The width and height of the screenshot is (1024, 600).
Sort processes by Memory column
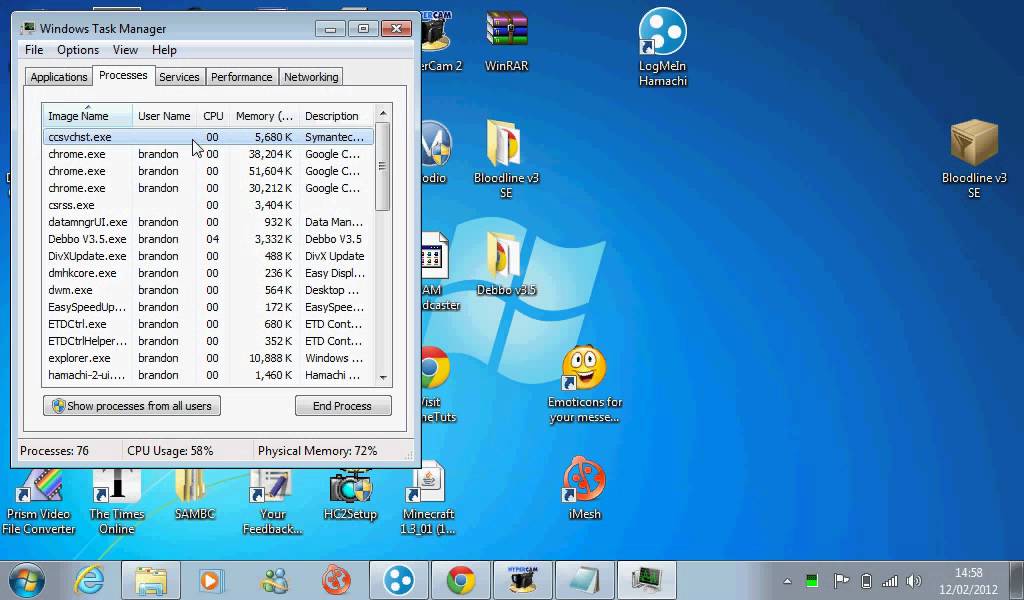[264, 116]
